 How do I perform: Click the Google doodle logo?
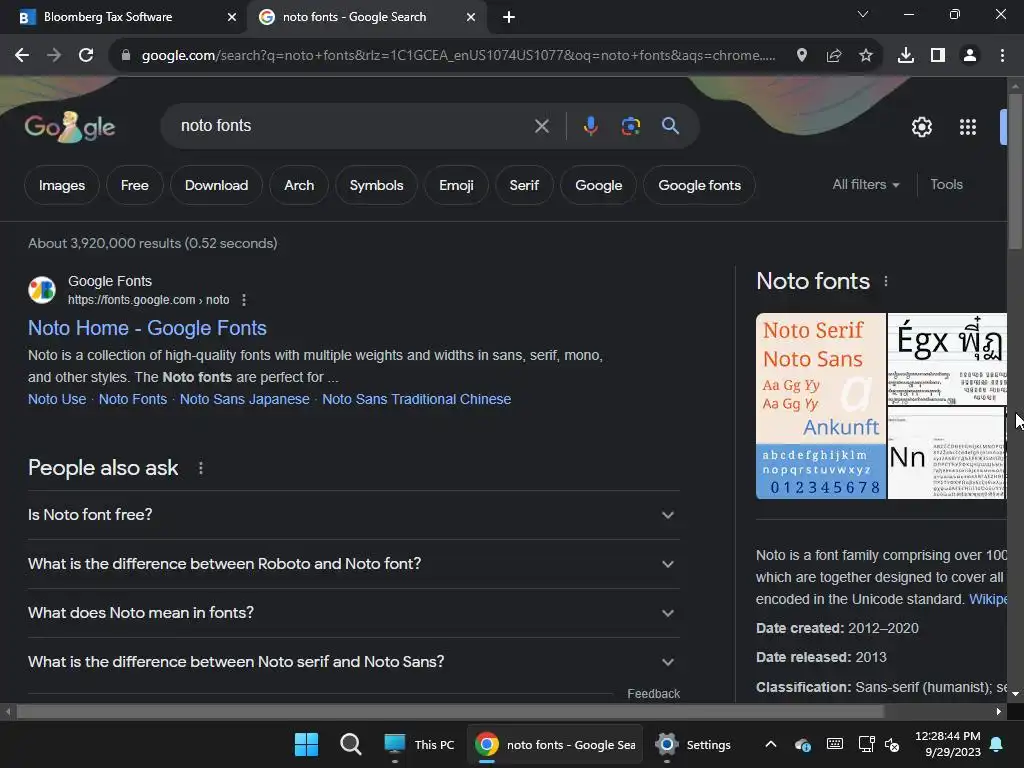point(70,127)
